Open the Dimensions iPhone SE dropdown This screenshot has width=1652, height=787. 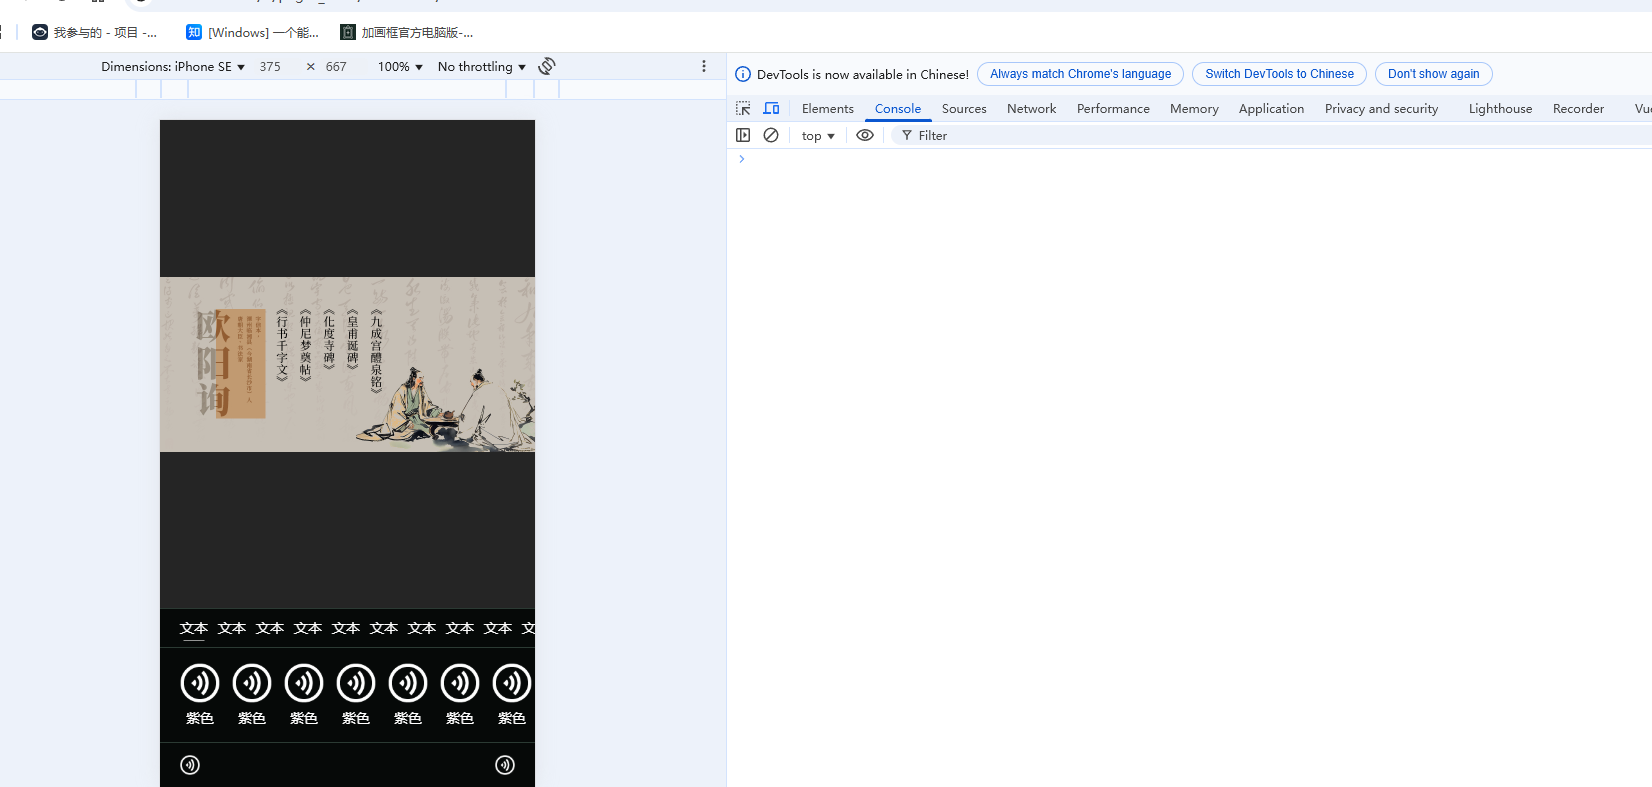point(173,67)
